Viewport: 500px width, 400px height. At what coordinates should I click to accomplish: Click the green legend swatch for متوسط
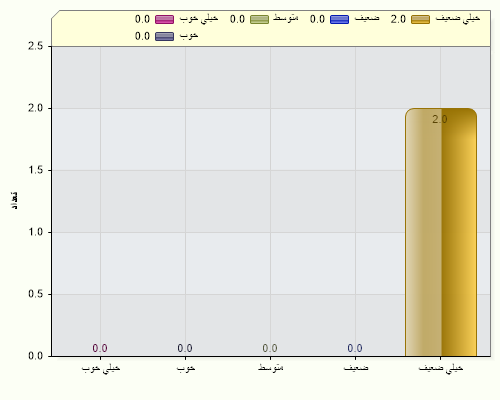pos(259,19)
